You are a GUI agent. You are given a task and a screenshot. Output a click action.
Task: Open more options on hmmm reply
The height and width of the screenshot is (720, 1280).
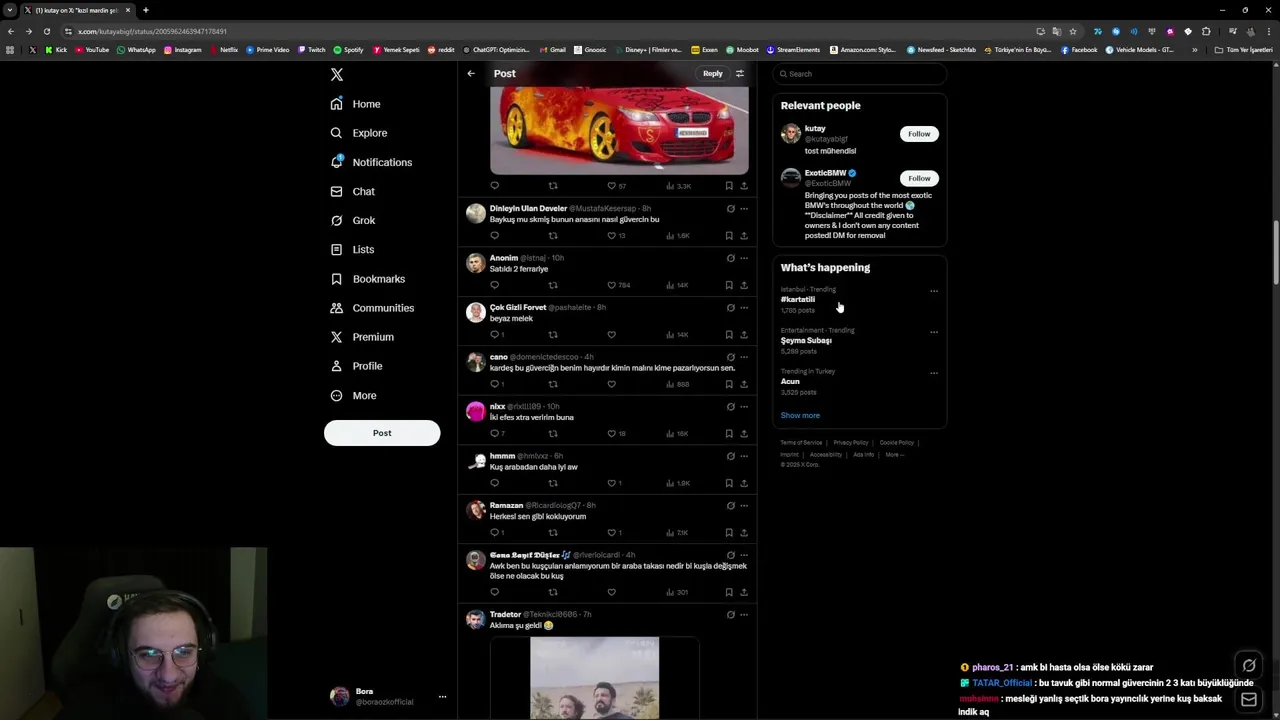(744, 456)
